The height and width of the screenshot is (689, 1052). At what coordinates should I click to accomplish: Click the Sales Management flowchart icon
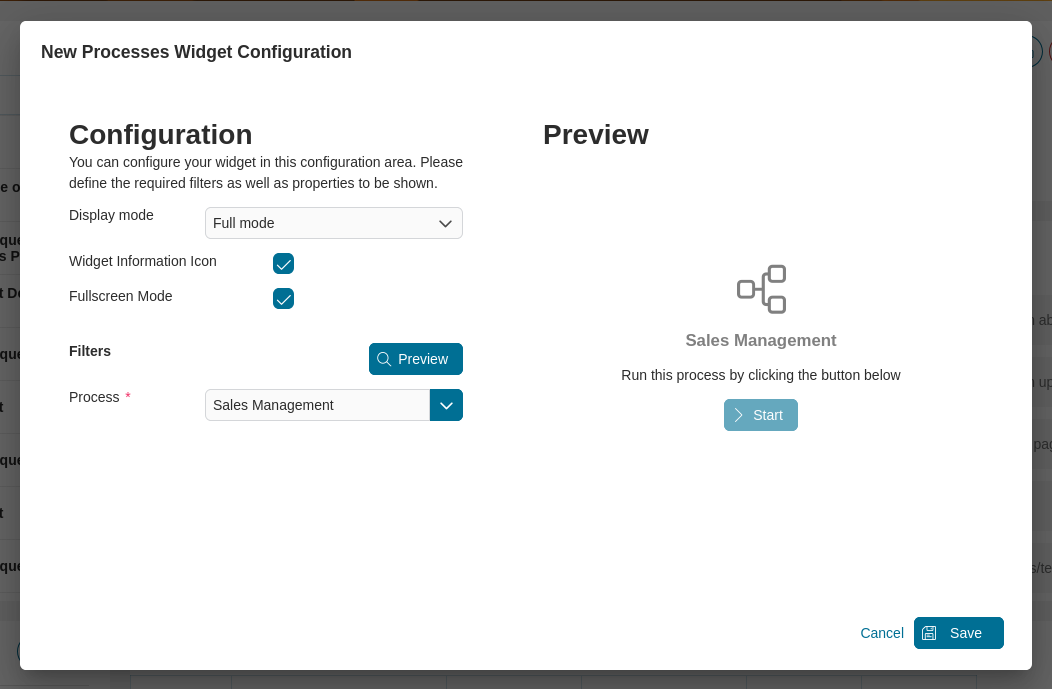click(x=761, y=288)
